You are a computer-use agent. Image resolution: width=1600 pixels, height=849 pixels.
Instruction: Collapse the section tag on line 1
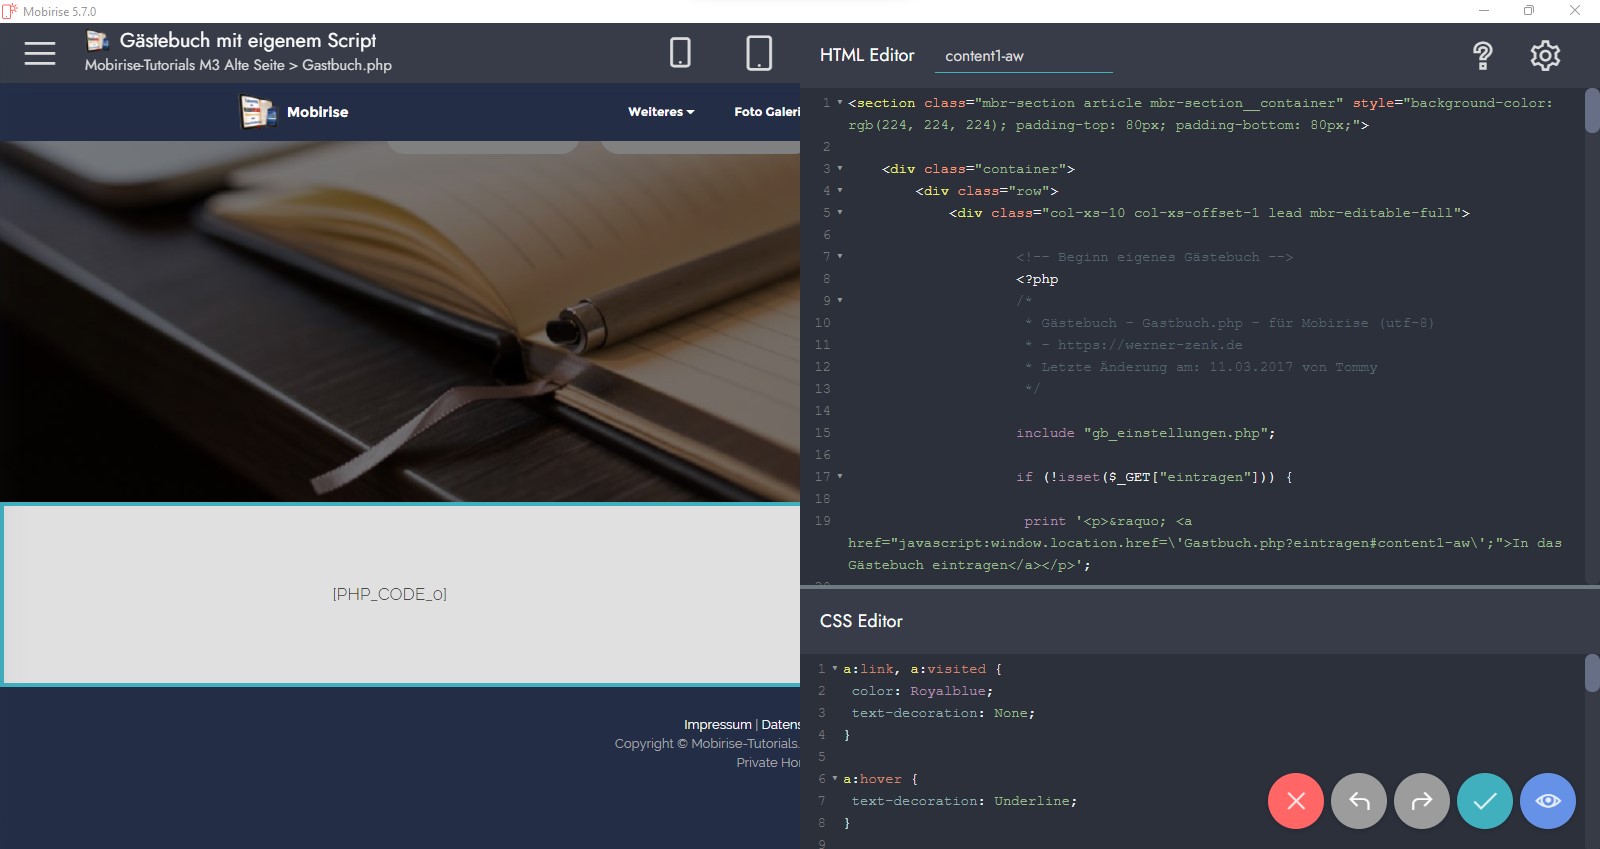(x=840, y=103)
